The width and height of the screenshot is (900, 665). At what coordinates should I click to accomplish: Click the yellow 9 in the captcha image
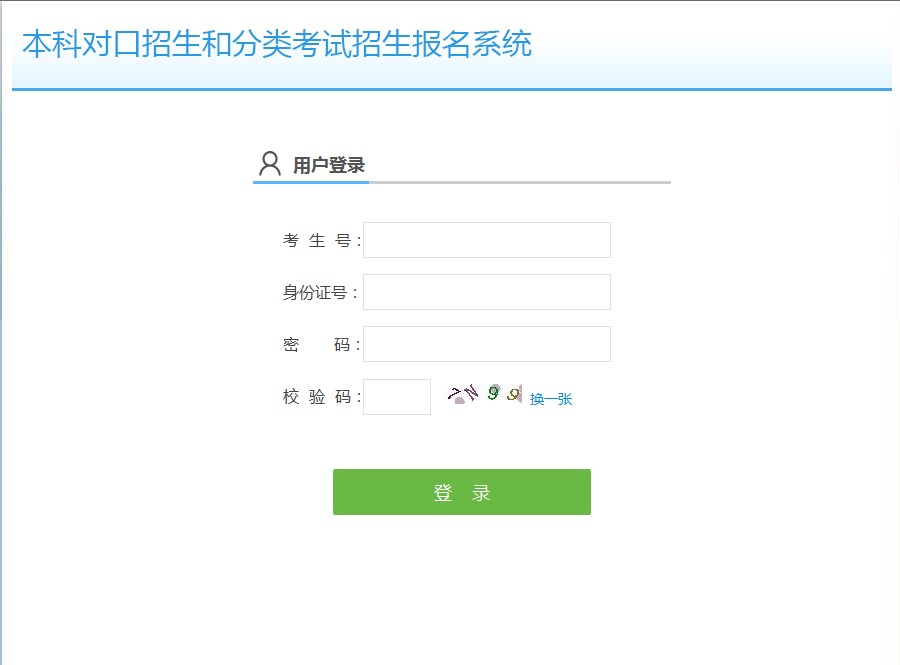pyautogui.click(x=512, y=395)
